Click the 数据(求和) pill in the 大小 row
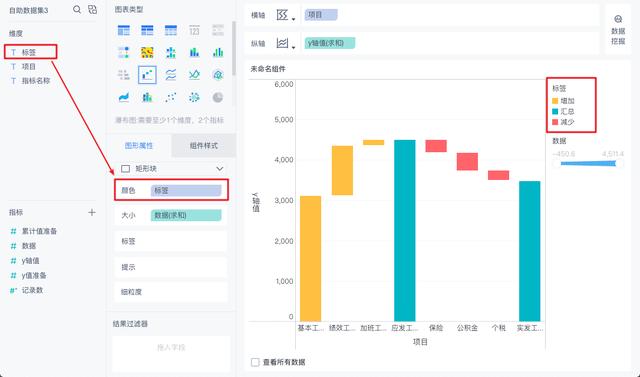640x377 pixels. point(186,215)
